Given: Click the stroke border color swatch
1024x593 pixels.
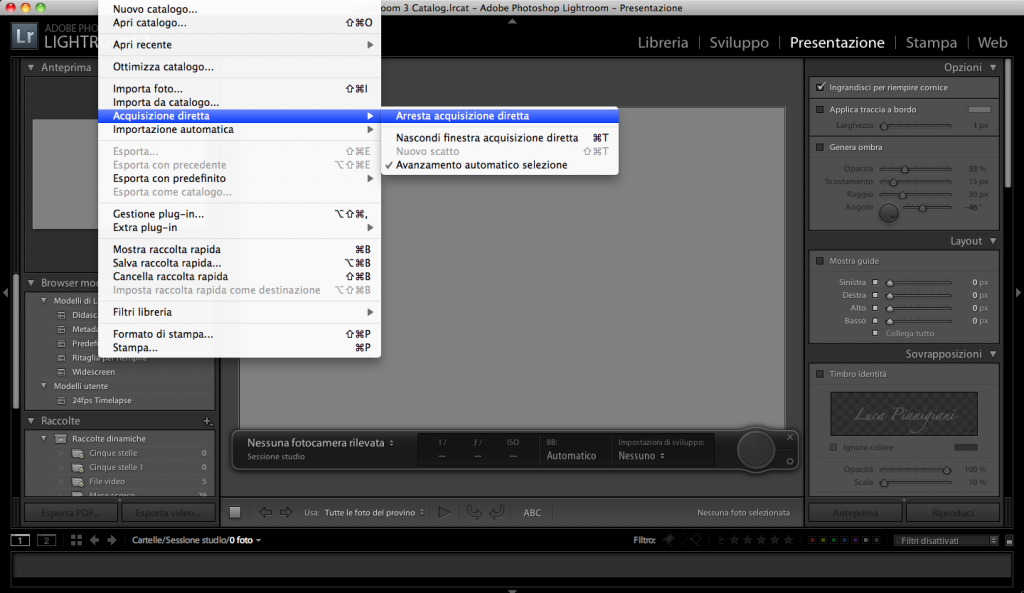Looking at the screenshot, I should point(979,110).
